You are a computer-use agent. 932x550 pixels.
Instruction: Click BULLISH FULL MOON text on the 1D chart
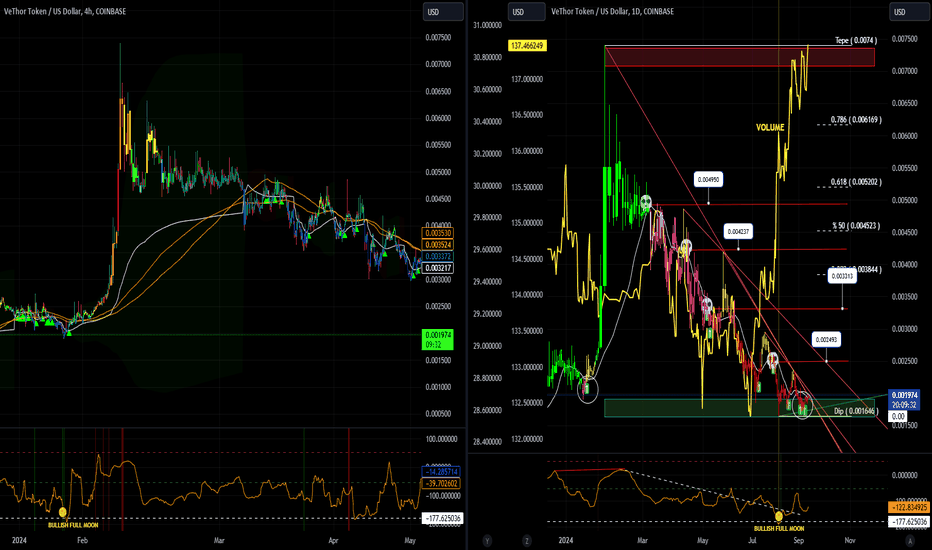tap(779, 529)
